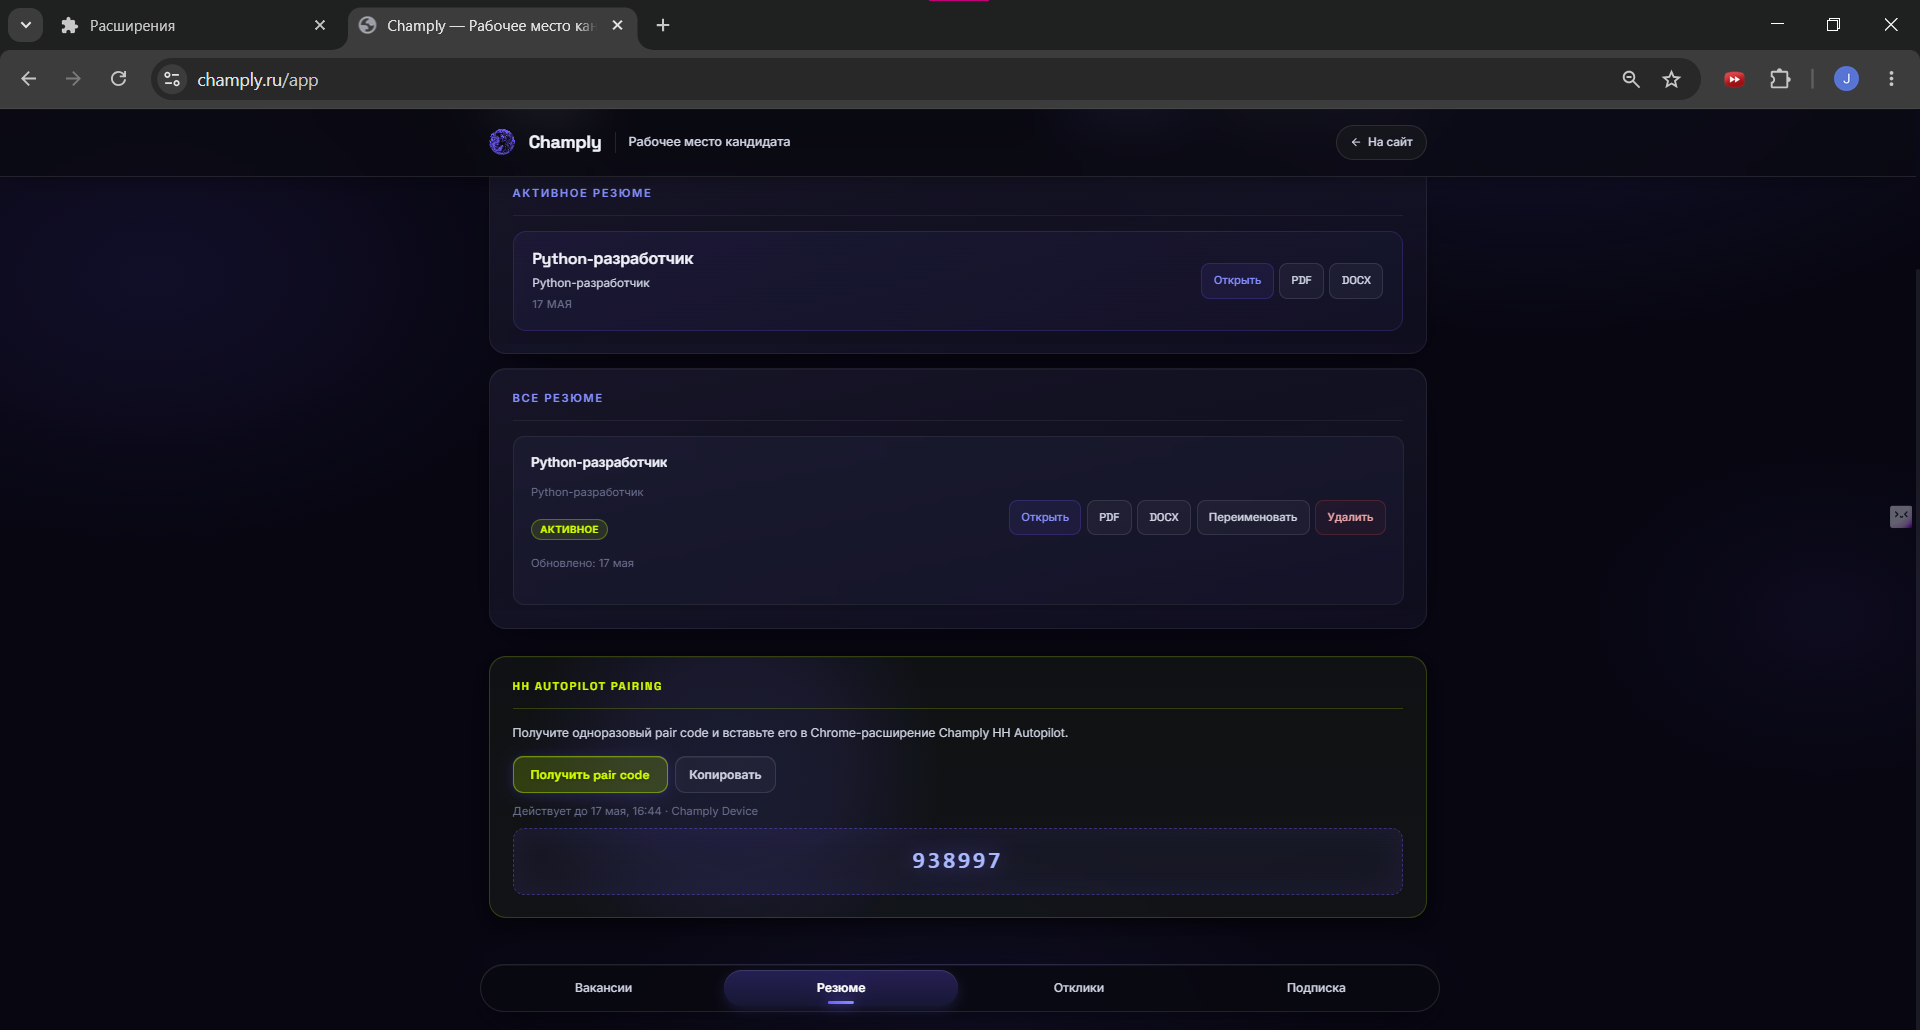Click Получить pair code button
Viewport: 1920px width, 1030px height.
tap(590, 775)
